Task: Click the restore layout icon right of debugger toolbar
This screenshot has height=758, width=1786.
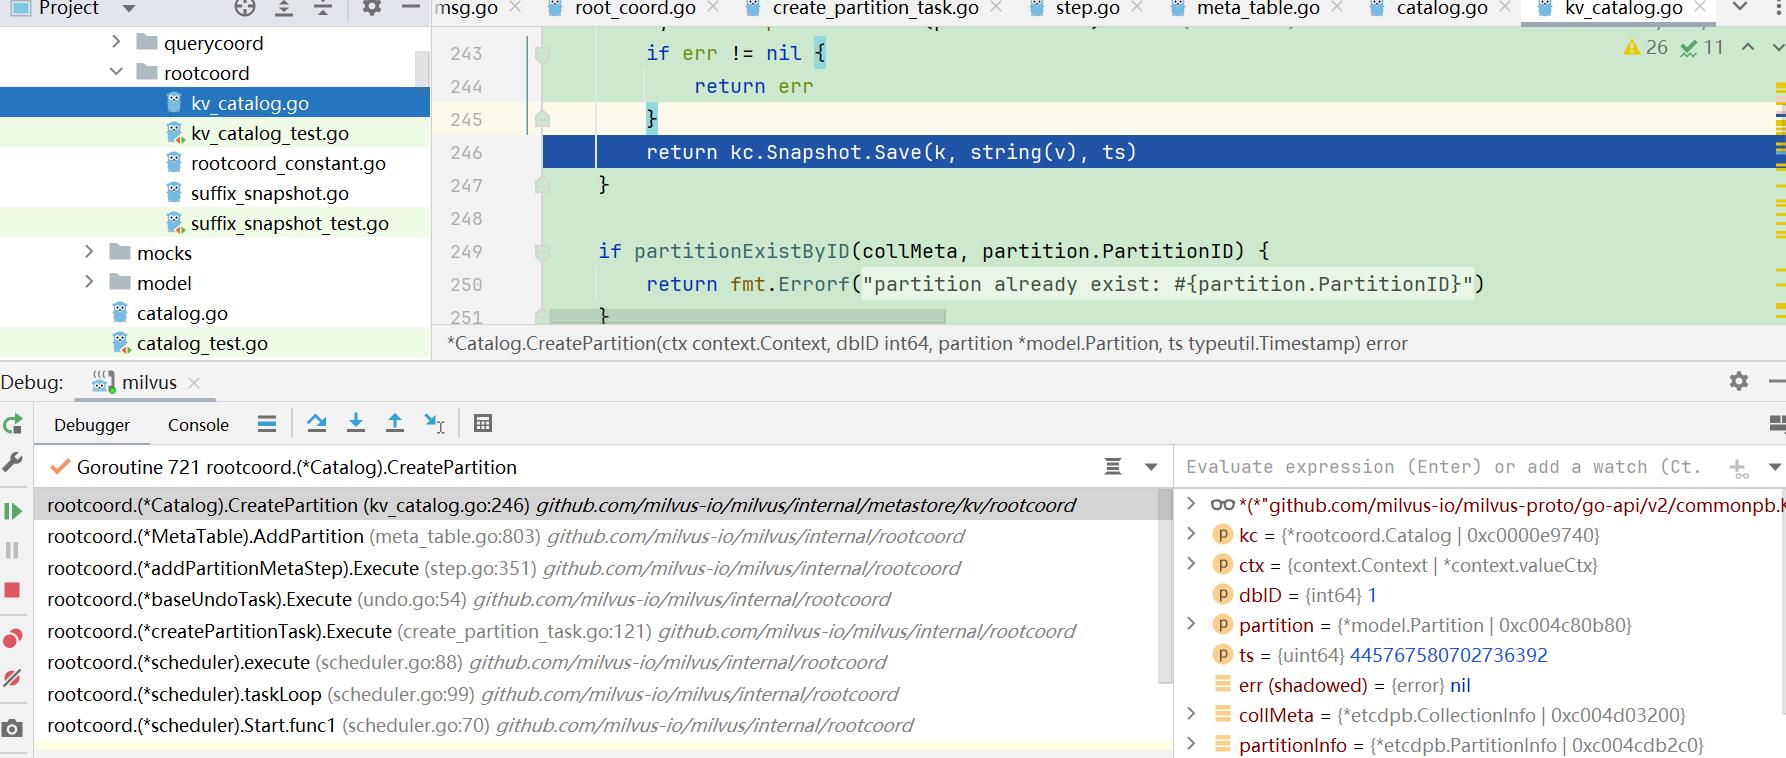Action: click(1777, 424)
